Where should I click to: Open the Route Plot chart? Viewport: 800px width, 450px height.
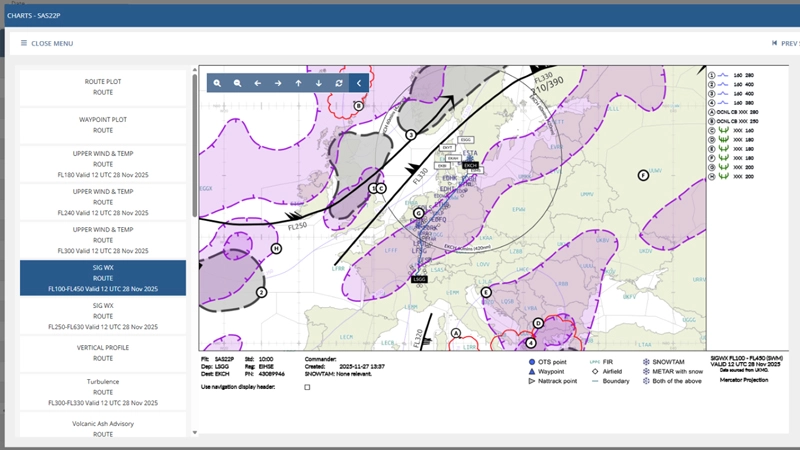(103, 85)
